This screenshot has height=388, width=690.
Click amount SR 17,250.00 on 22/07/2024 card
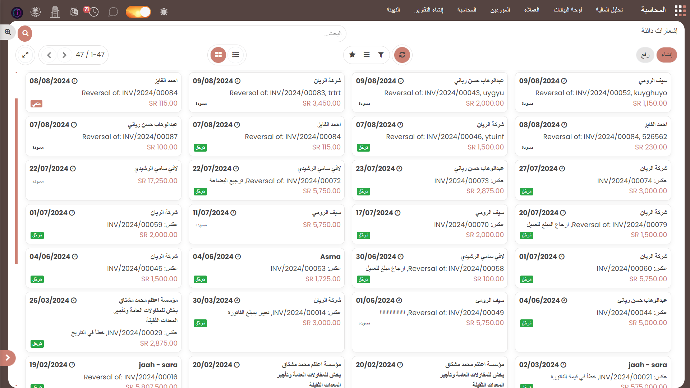[158, 181]
